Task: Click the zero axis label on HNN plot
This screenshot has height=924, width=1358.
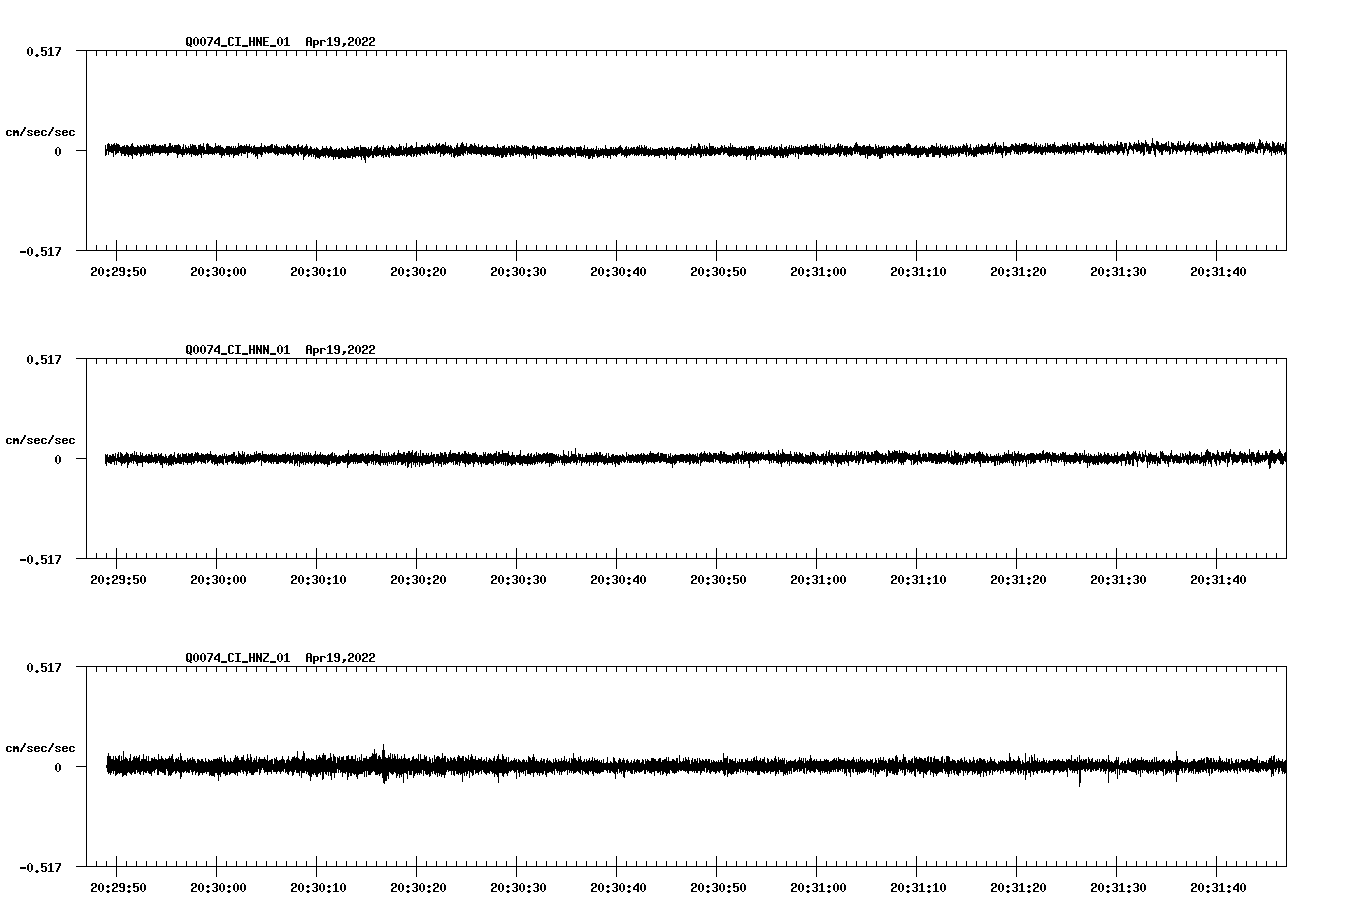Action: pyautogui.click(x=58, y=459)
